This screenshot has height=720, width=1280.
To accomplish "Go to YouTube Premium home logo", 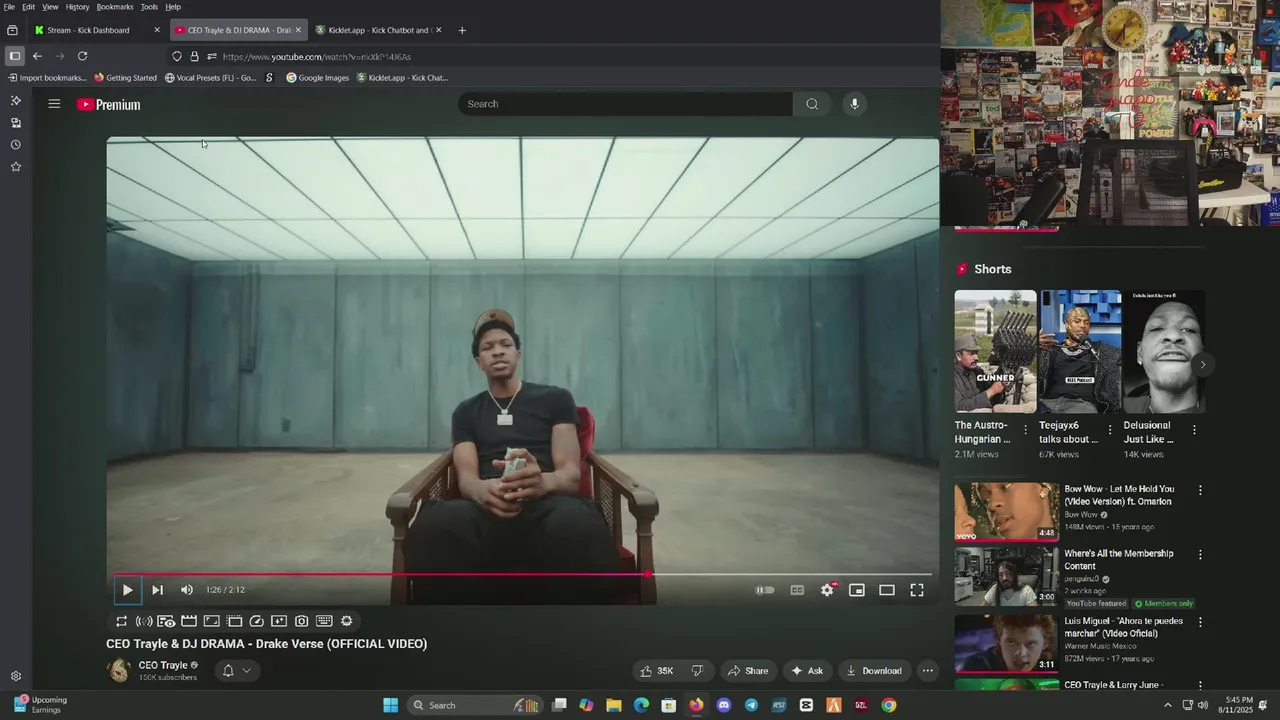I will pos(109,104).
